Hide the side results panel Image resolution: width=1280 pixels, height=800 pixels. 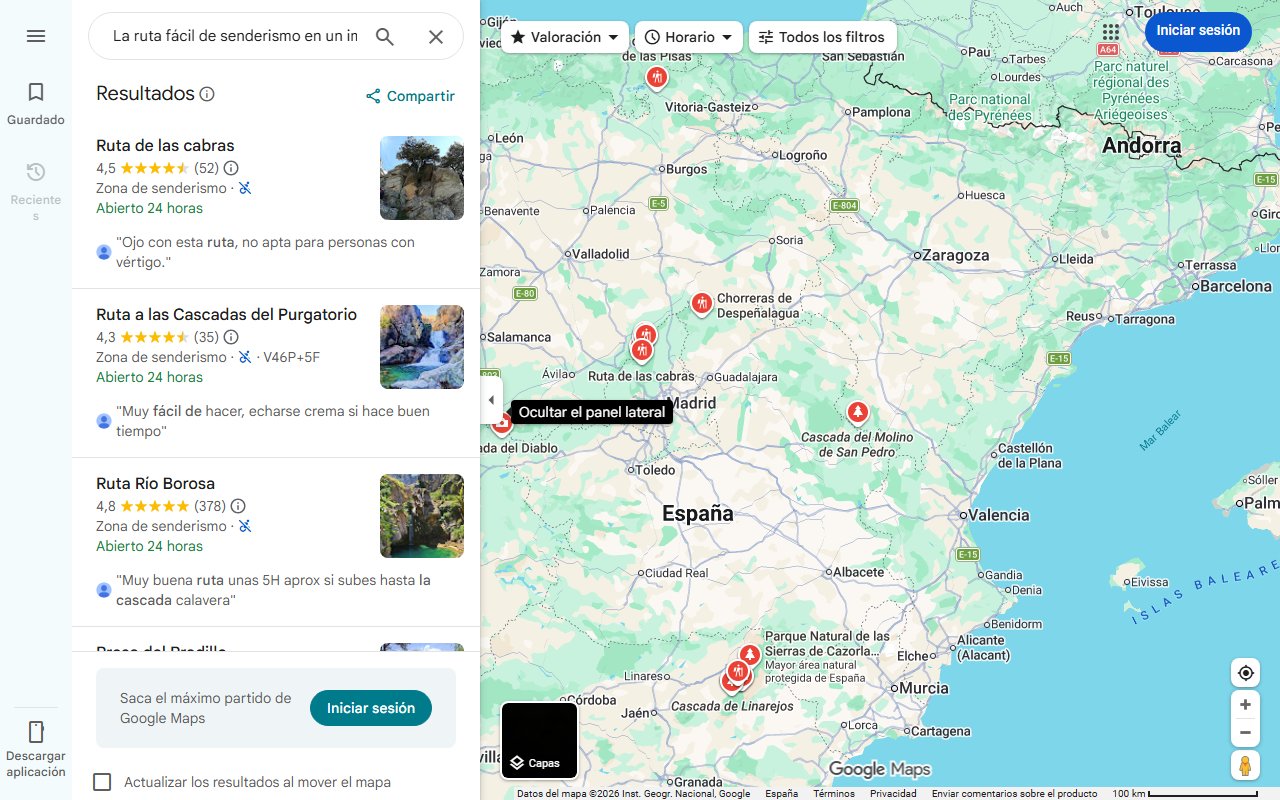coord(491,399)
